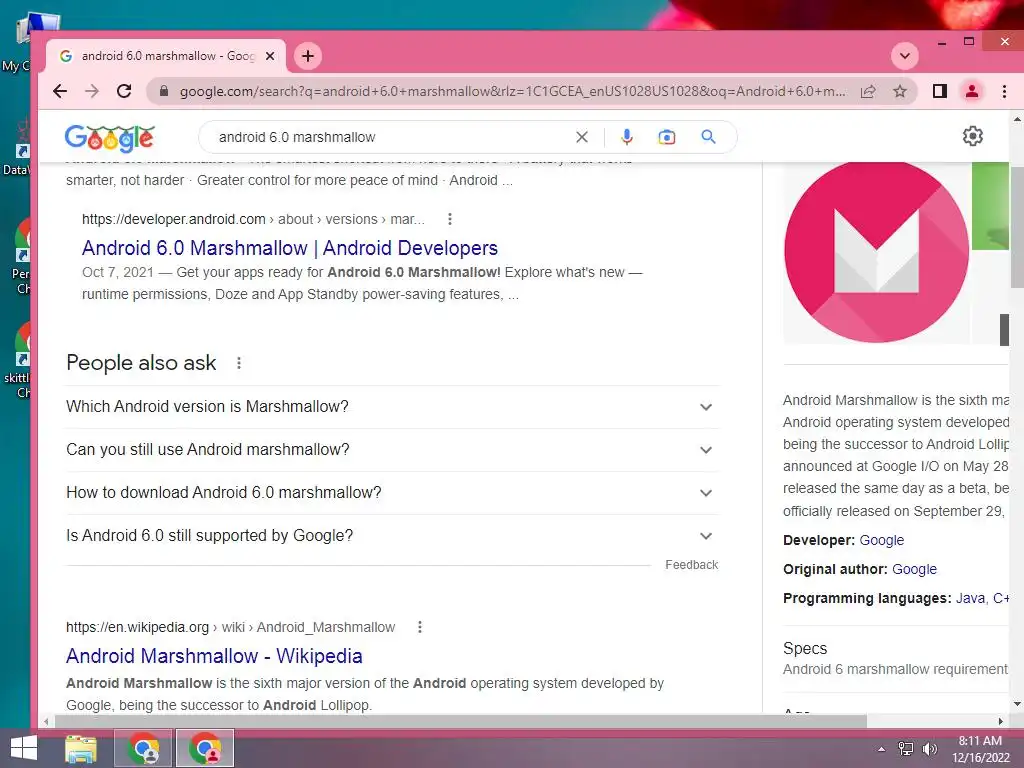
Task: Click the Feedback link under questions
Action: pos(692,565)
